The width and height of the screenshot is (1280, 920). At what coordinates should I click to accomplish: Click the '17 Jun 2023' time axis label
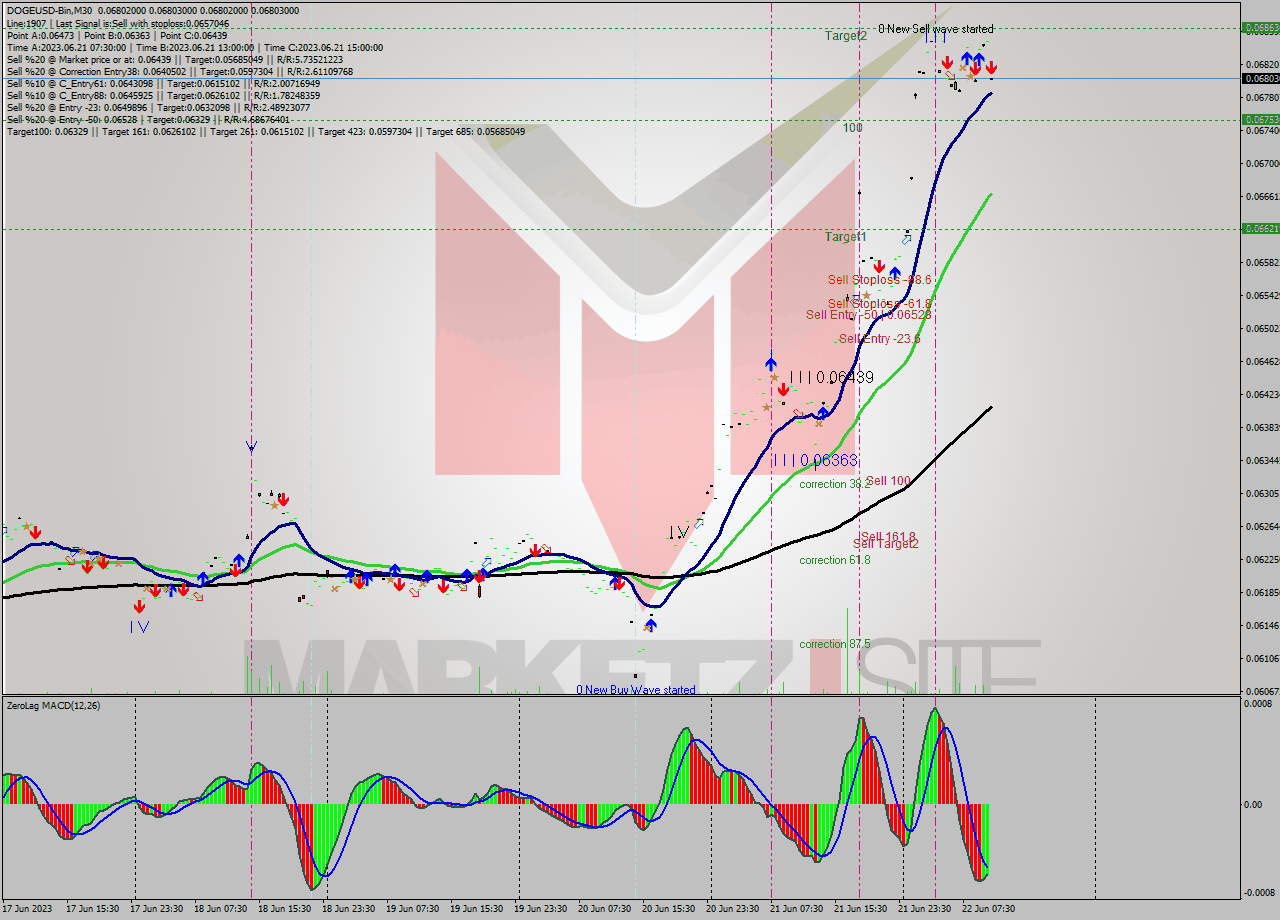coord(28,909)
